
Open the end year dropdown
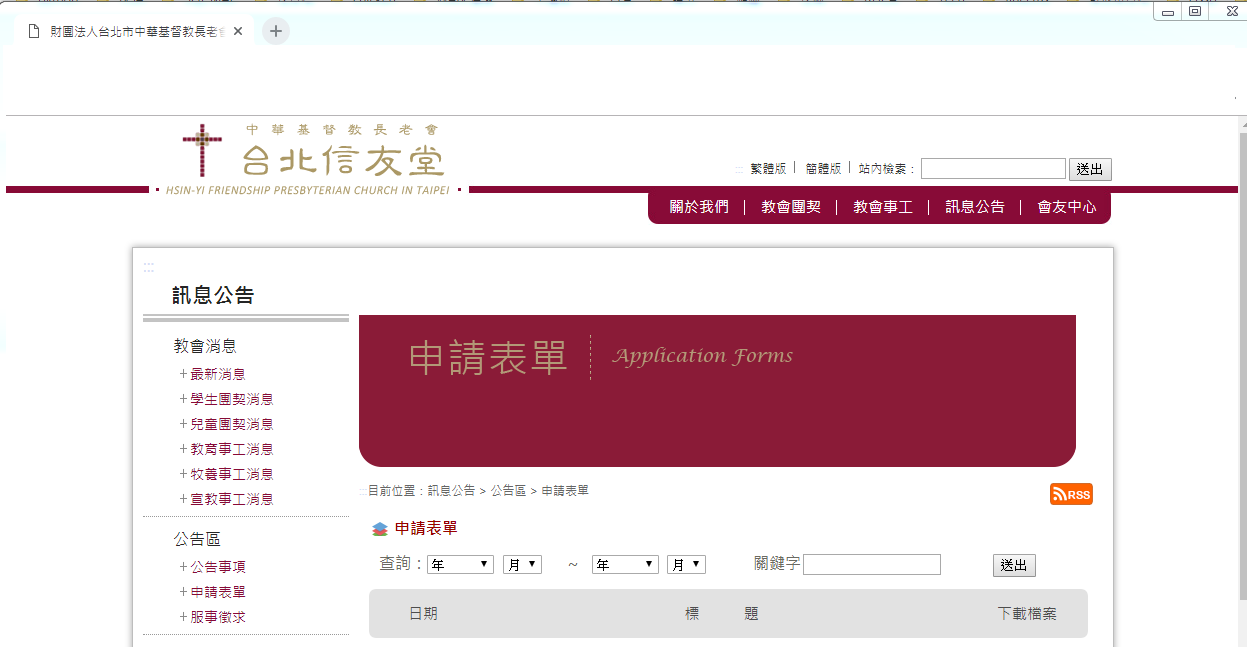click(x=625, y=565)
